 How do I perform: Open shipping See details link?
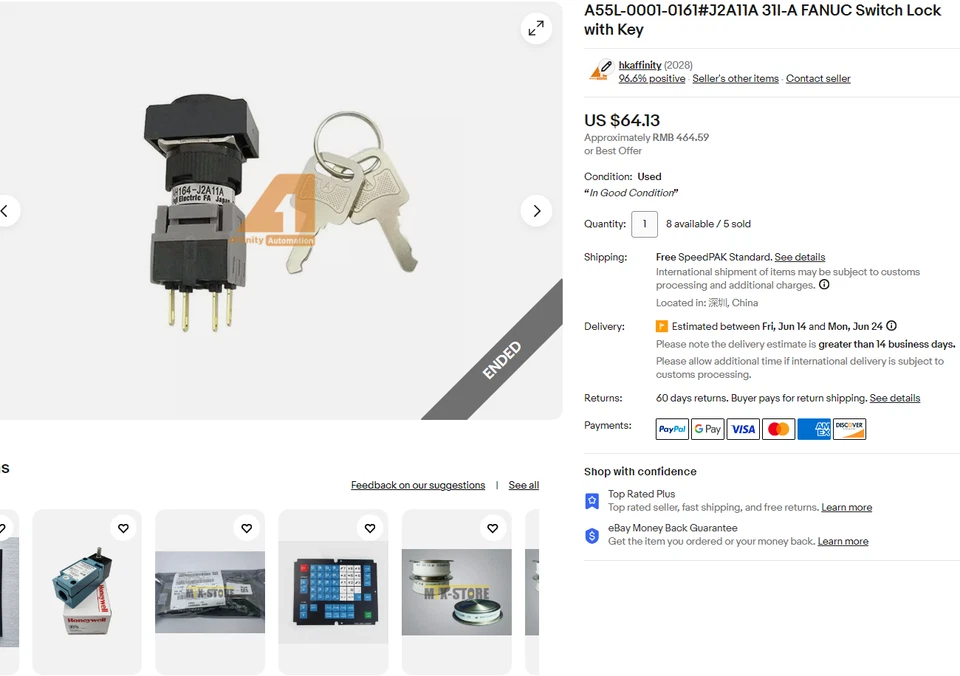coord(800,257)
